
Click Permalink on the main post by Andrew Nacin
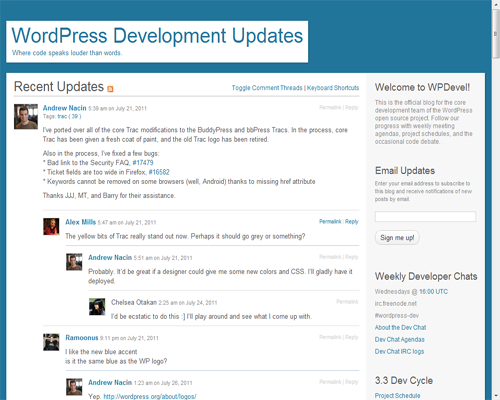pos(330,107)
